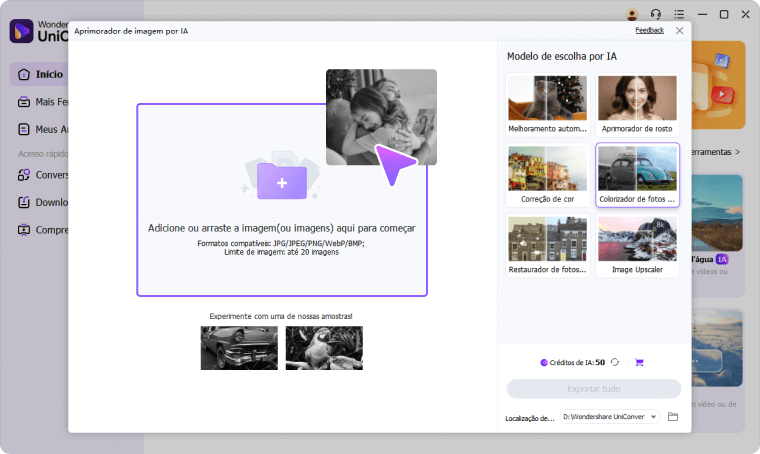Screen dimensions: 760x454
Task: Click the Exportar tudo button
Action: (594, 389)
